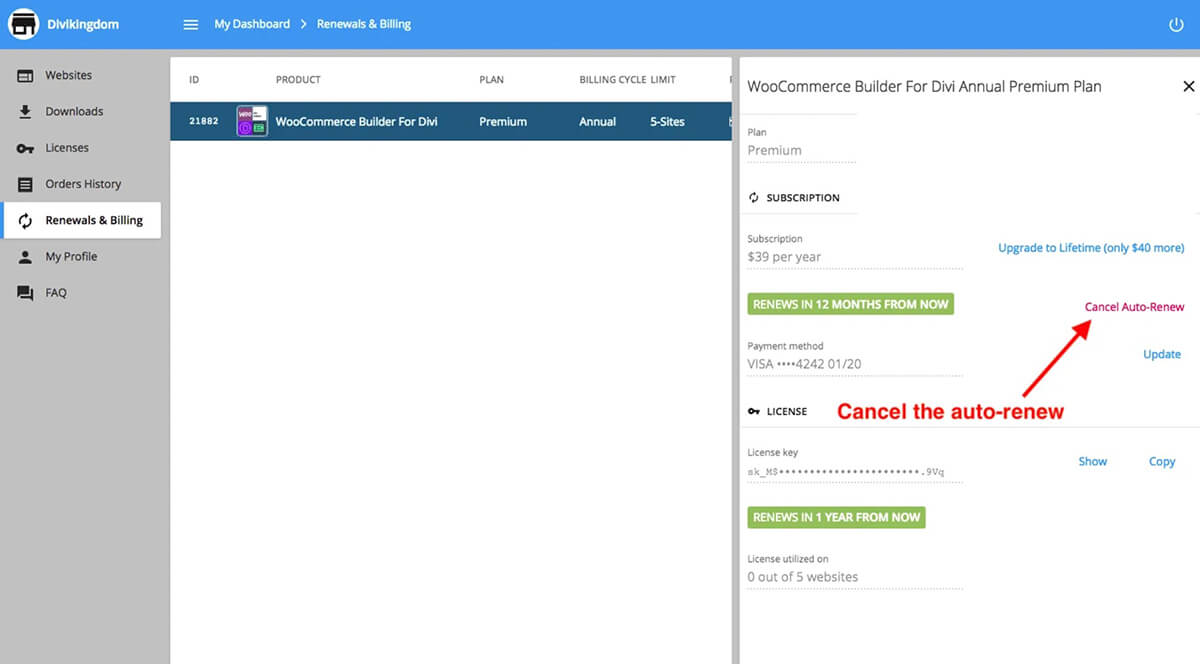Click WooCommerce Builder For Divi product name
1200x664 pixels.
356,121
